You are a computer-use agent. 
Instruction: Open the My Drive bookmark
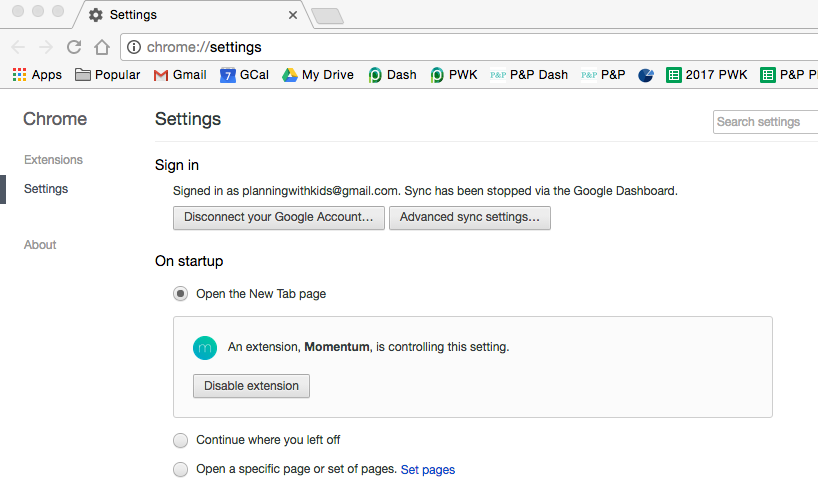[317, 75]
